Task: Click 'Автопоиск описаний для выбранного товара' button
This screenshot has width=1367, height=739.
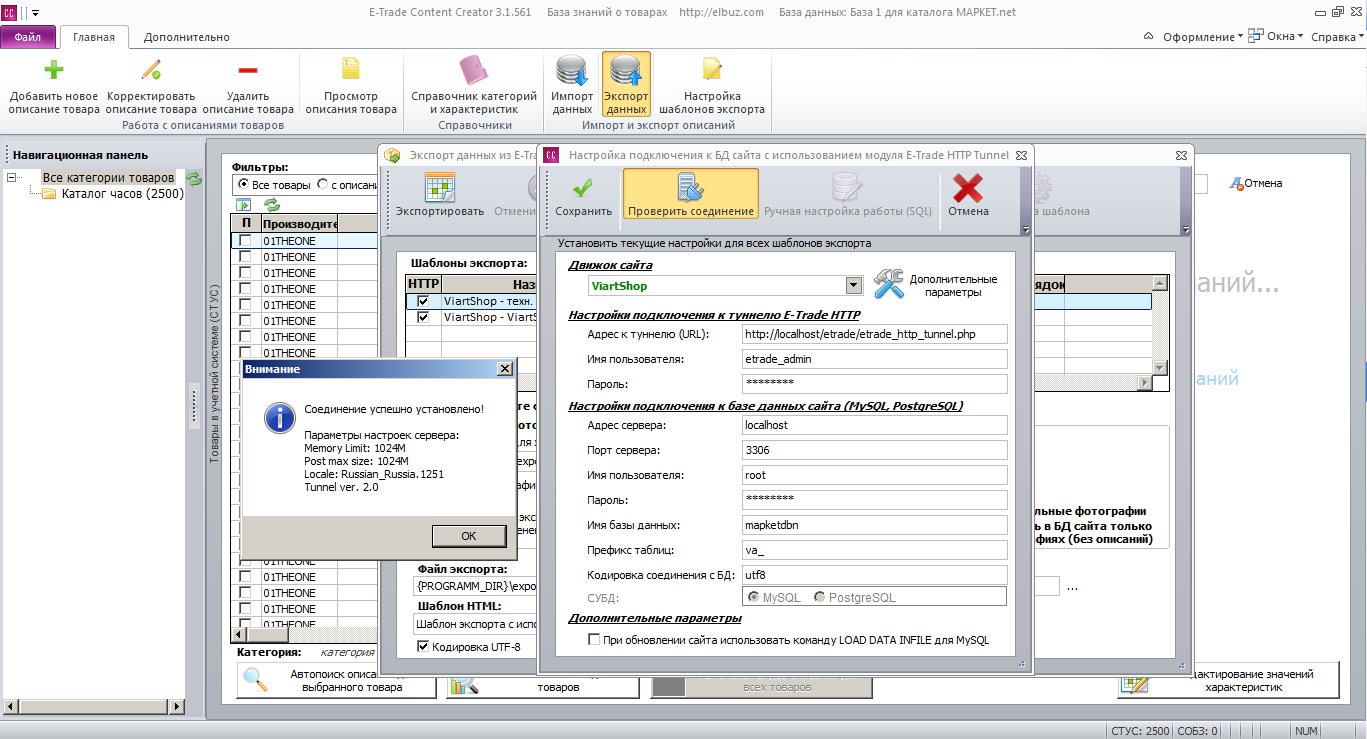Action: pos(337,681)
